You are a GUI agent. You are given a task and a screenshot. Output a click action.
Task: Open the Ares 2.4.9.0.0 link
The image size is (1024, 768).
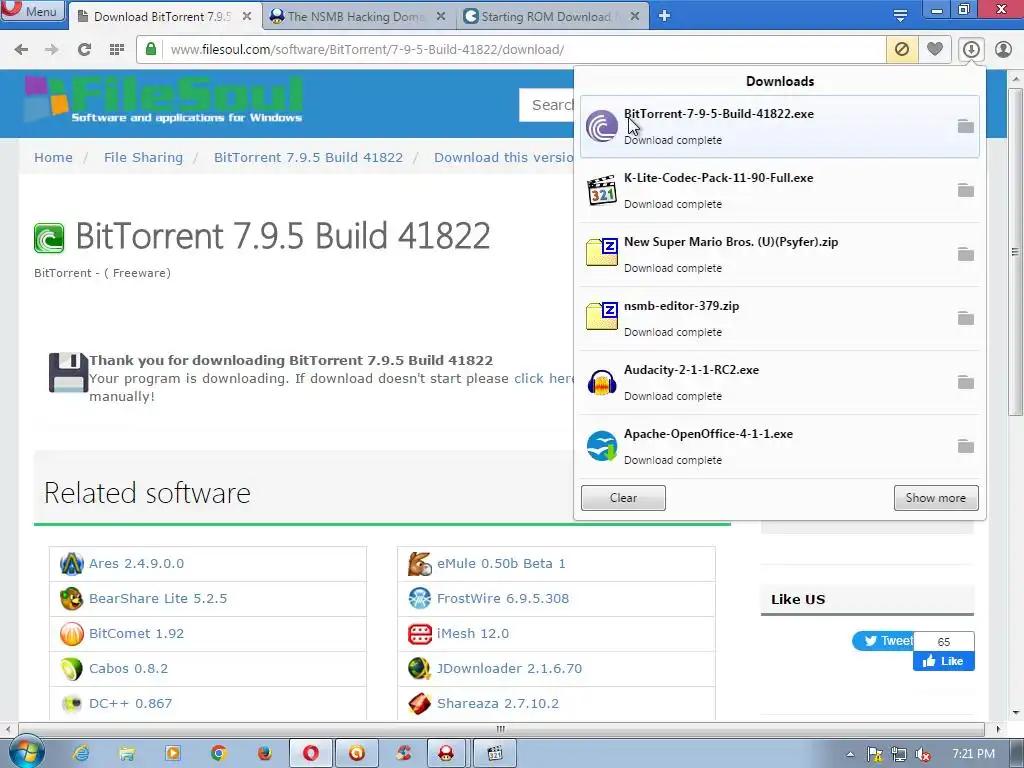coord(136,563)
